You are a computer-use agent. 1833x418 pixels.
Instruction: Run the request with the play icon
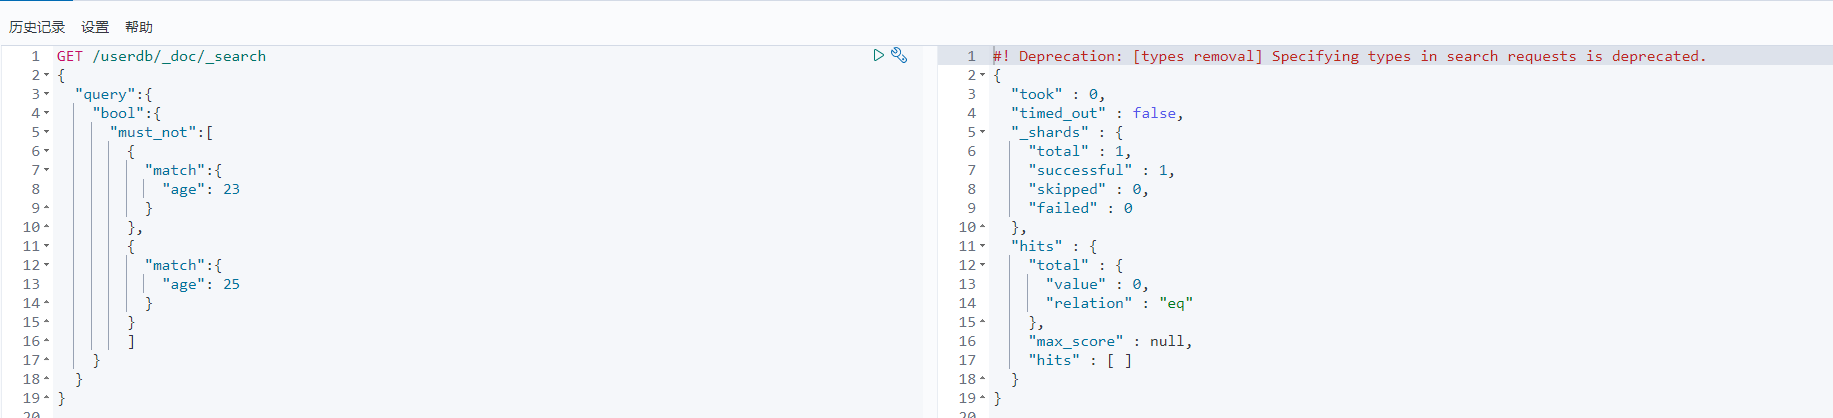[x=878, y=55]
